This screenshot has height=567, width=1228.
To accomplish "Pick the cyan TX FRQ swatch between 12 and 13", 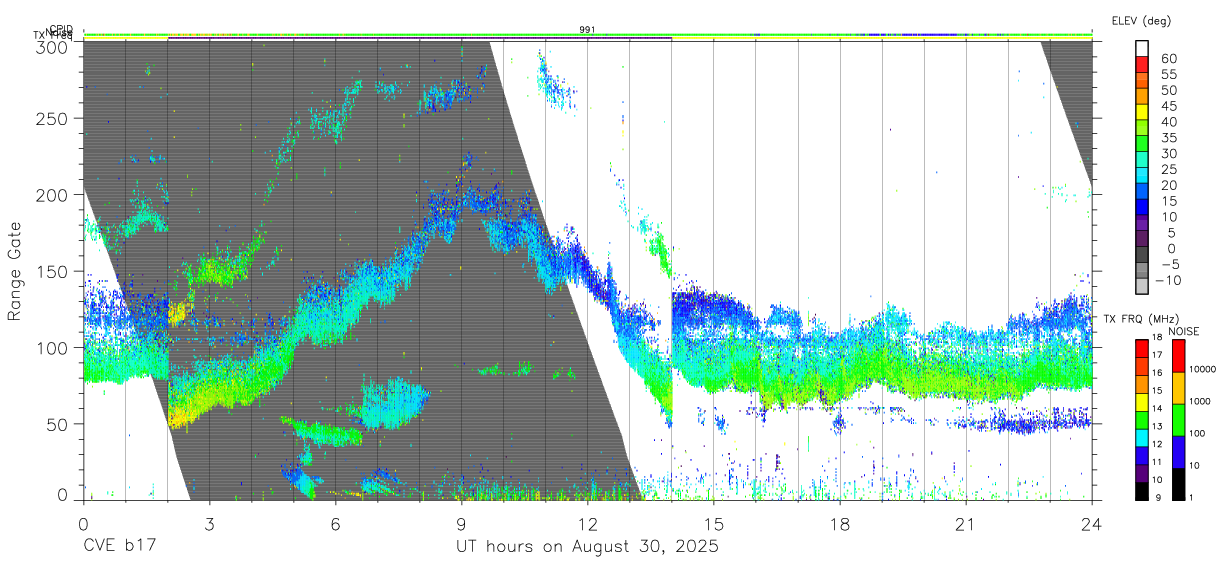I will pos(1142,437).
